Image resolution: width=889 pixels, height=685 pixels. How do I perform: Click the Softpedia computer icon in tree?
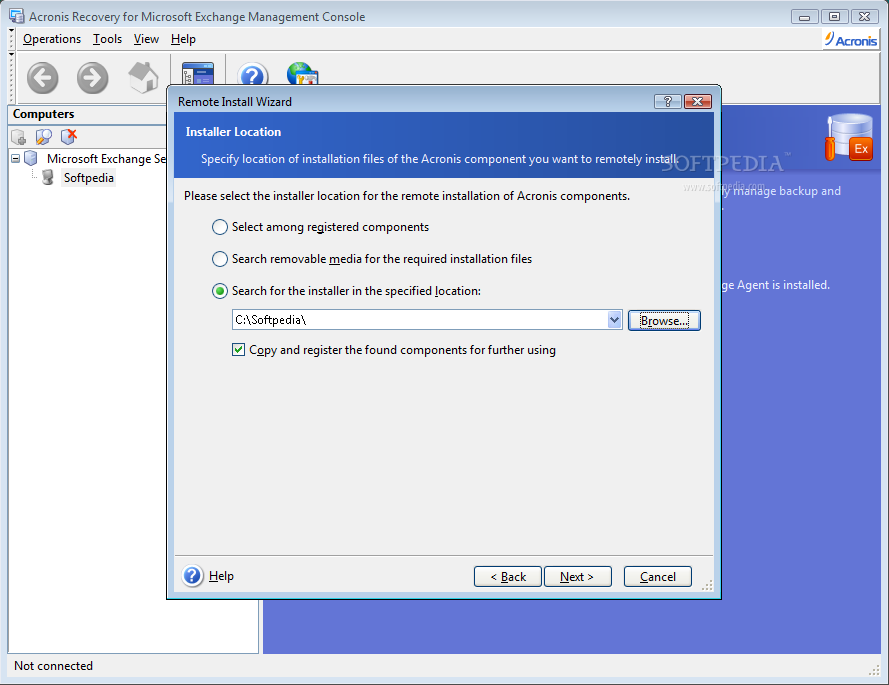48,177
